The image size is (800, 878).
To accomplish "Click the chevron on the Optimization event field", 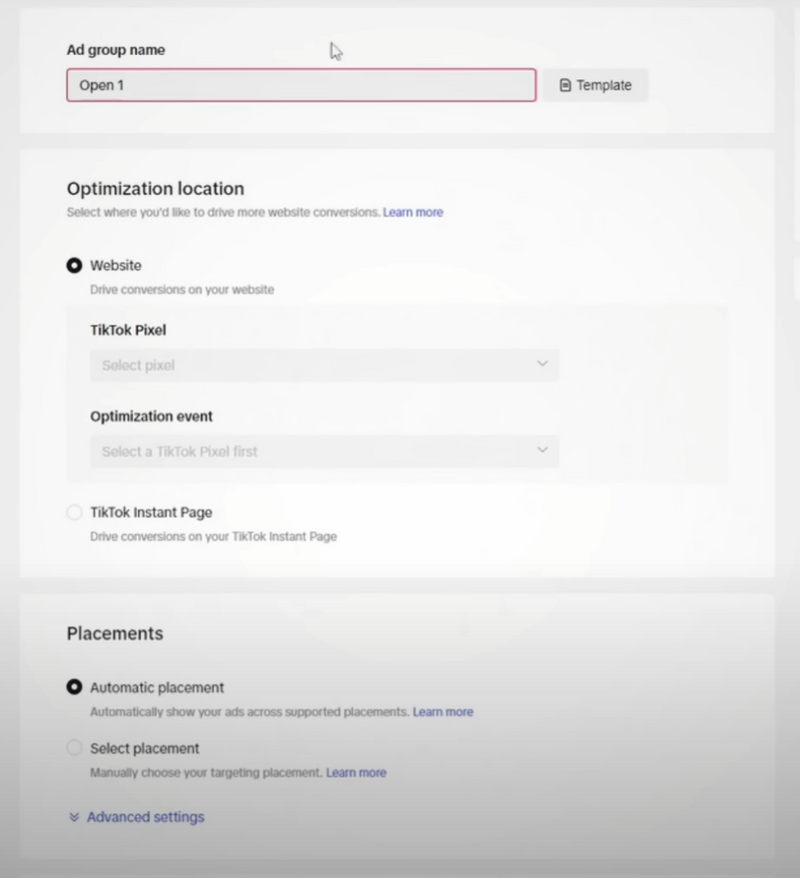I will 542,451.
